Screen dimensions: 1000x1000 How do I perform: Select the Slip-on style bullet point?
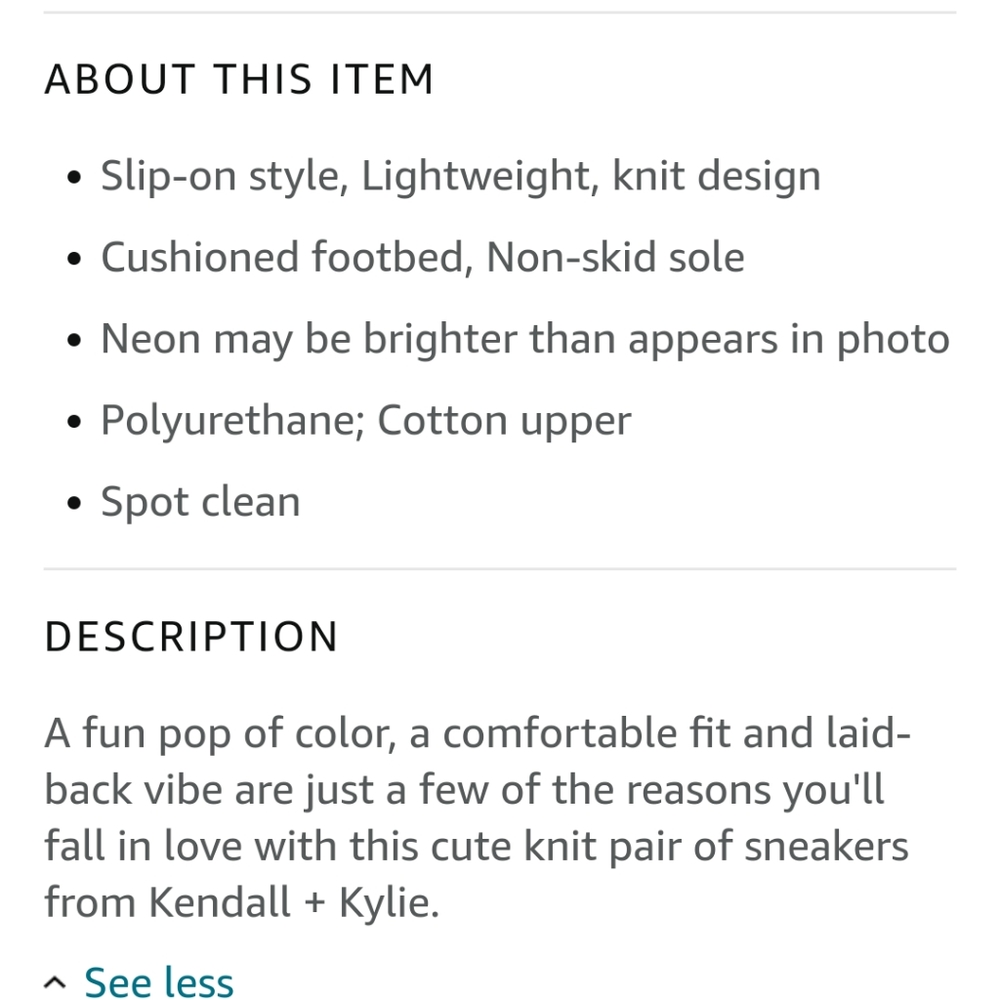click(x=460, y=175)
